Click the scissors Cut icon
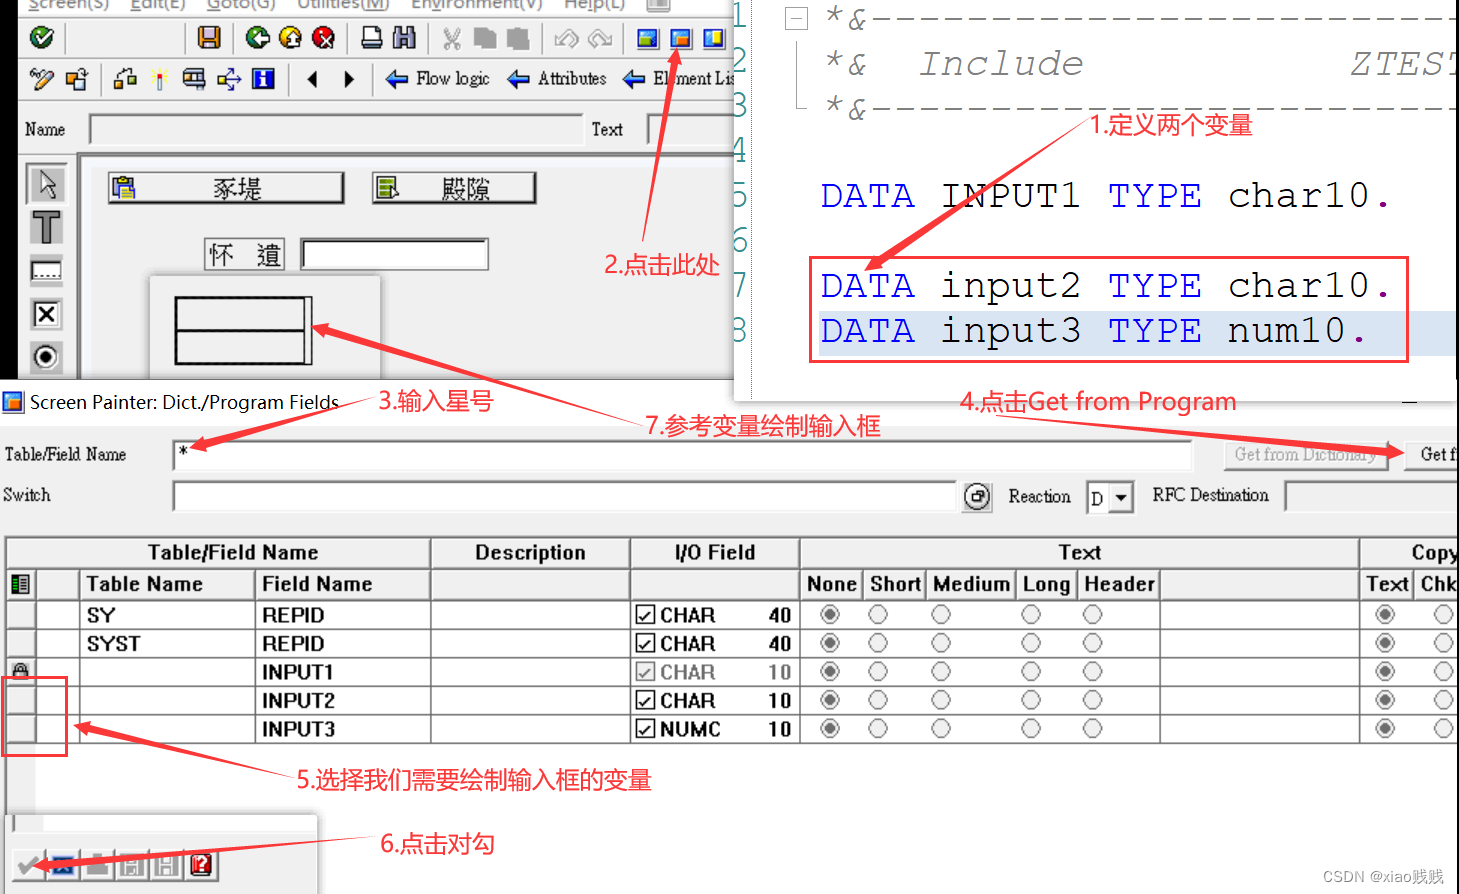Screen dimensions: 1459x894 452,38
